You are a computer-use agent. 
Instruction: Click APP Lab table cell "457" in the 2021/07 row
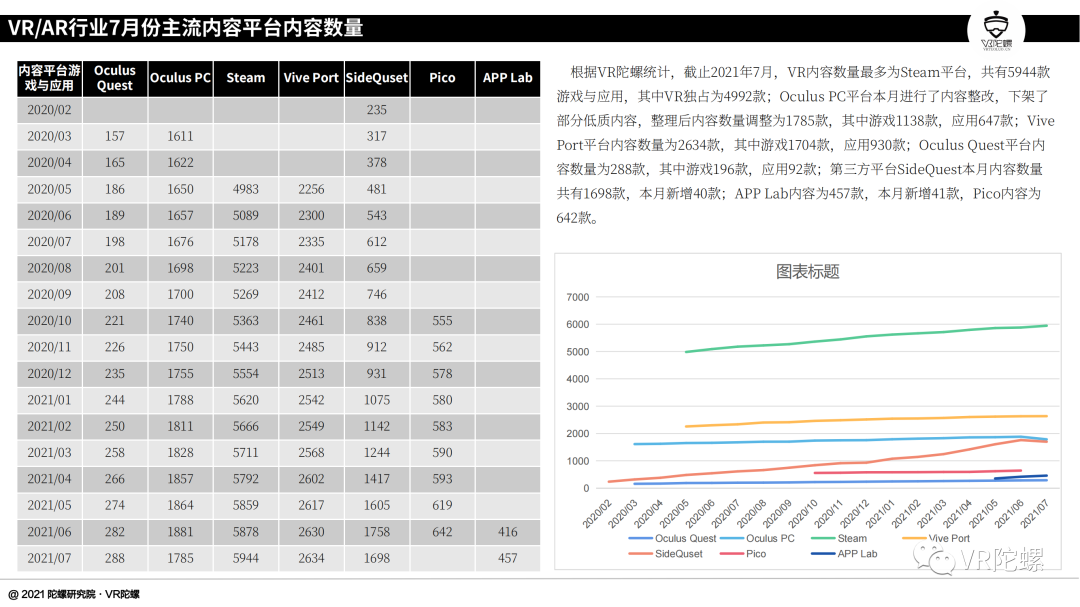pos(508,558)
